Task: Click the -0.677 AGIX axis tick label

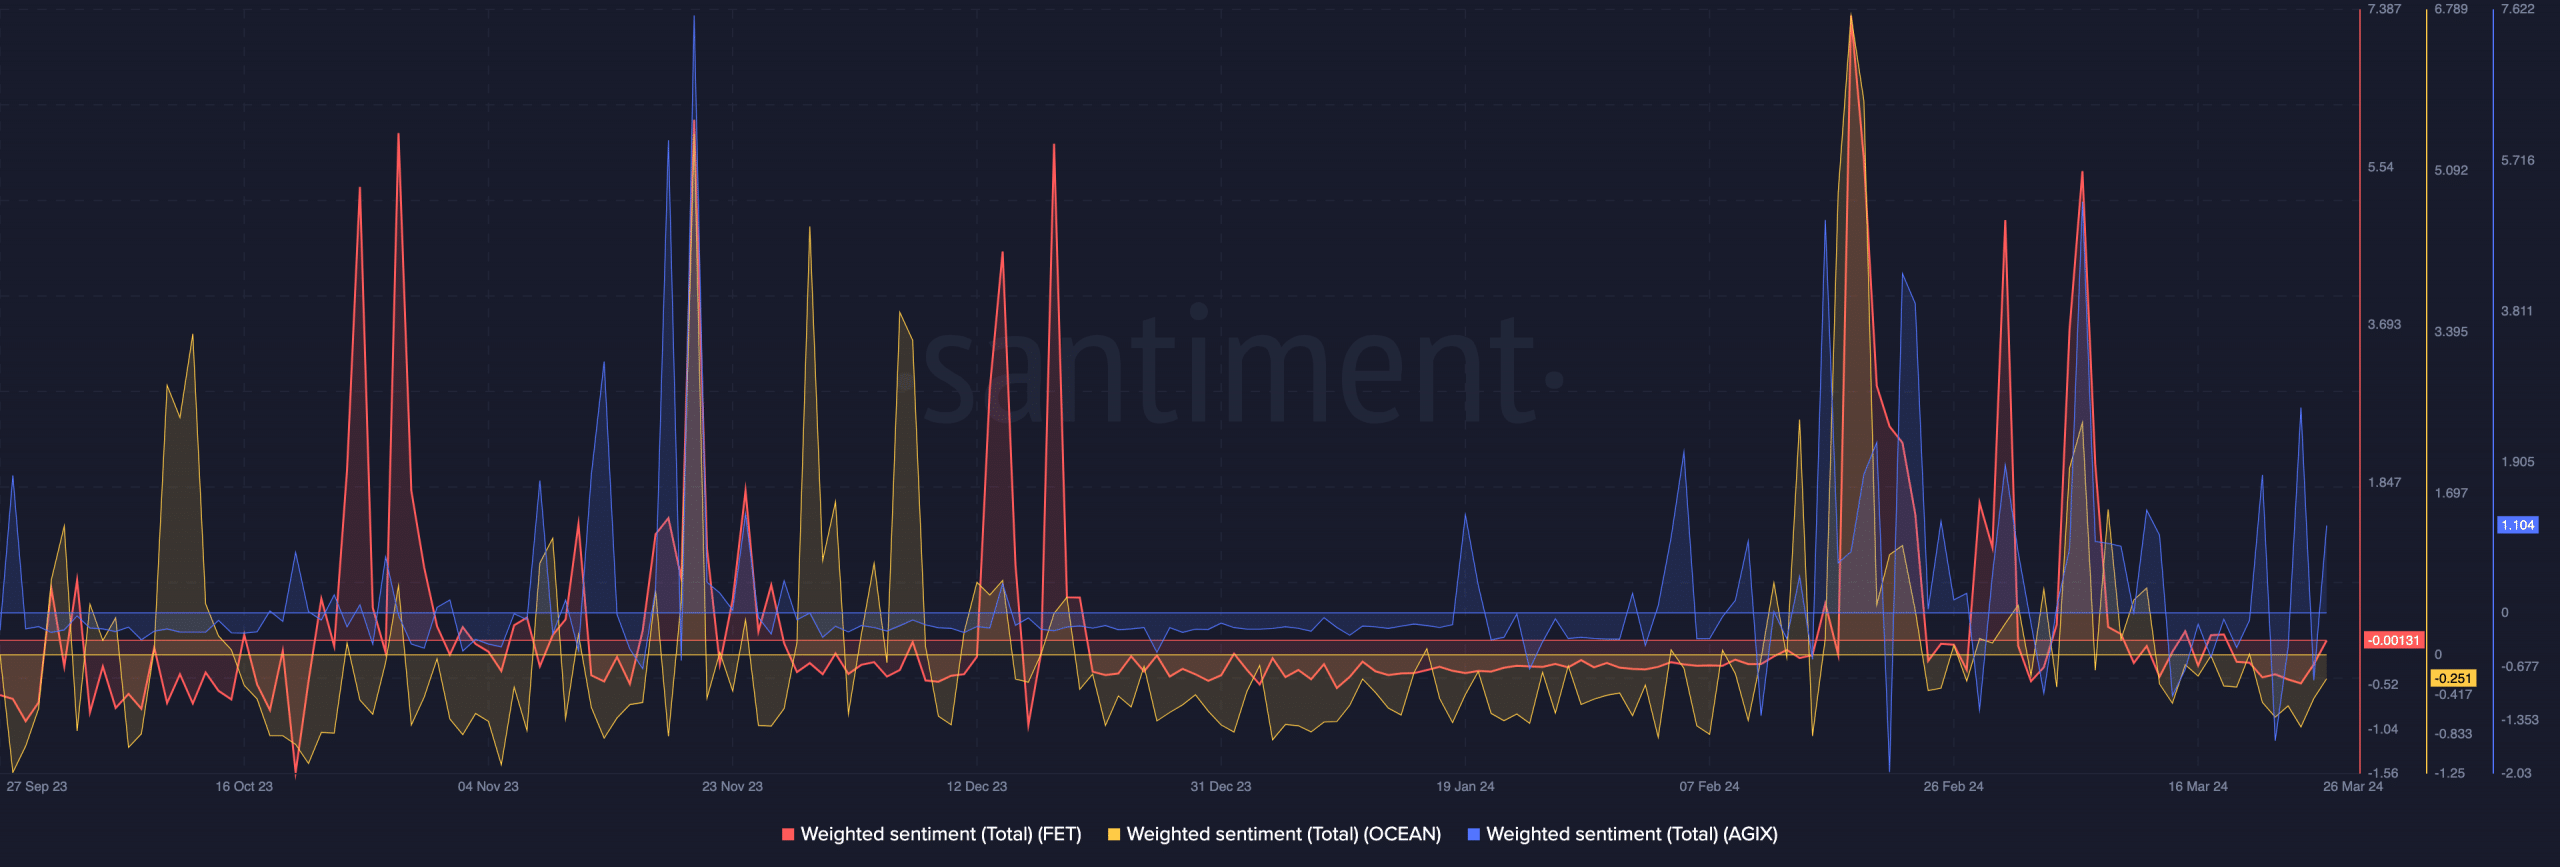Action: (x=2520, y=666)
